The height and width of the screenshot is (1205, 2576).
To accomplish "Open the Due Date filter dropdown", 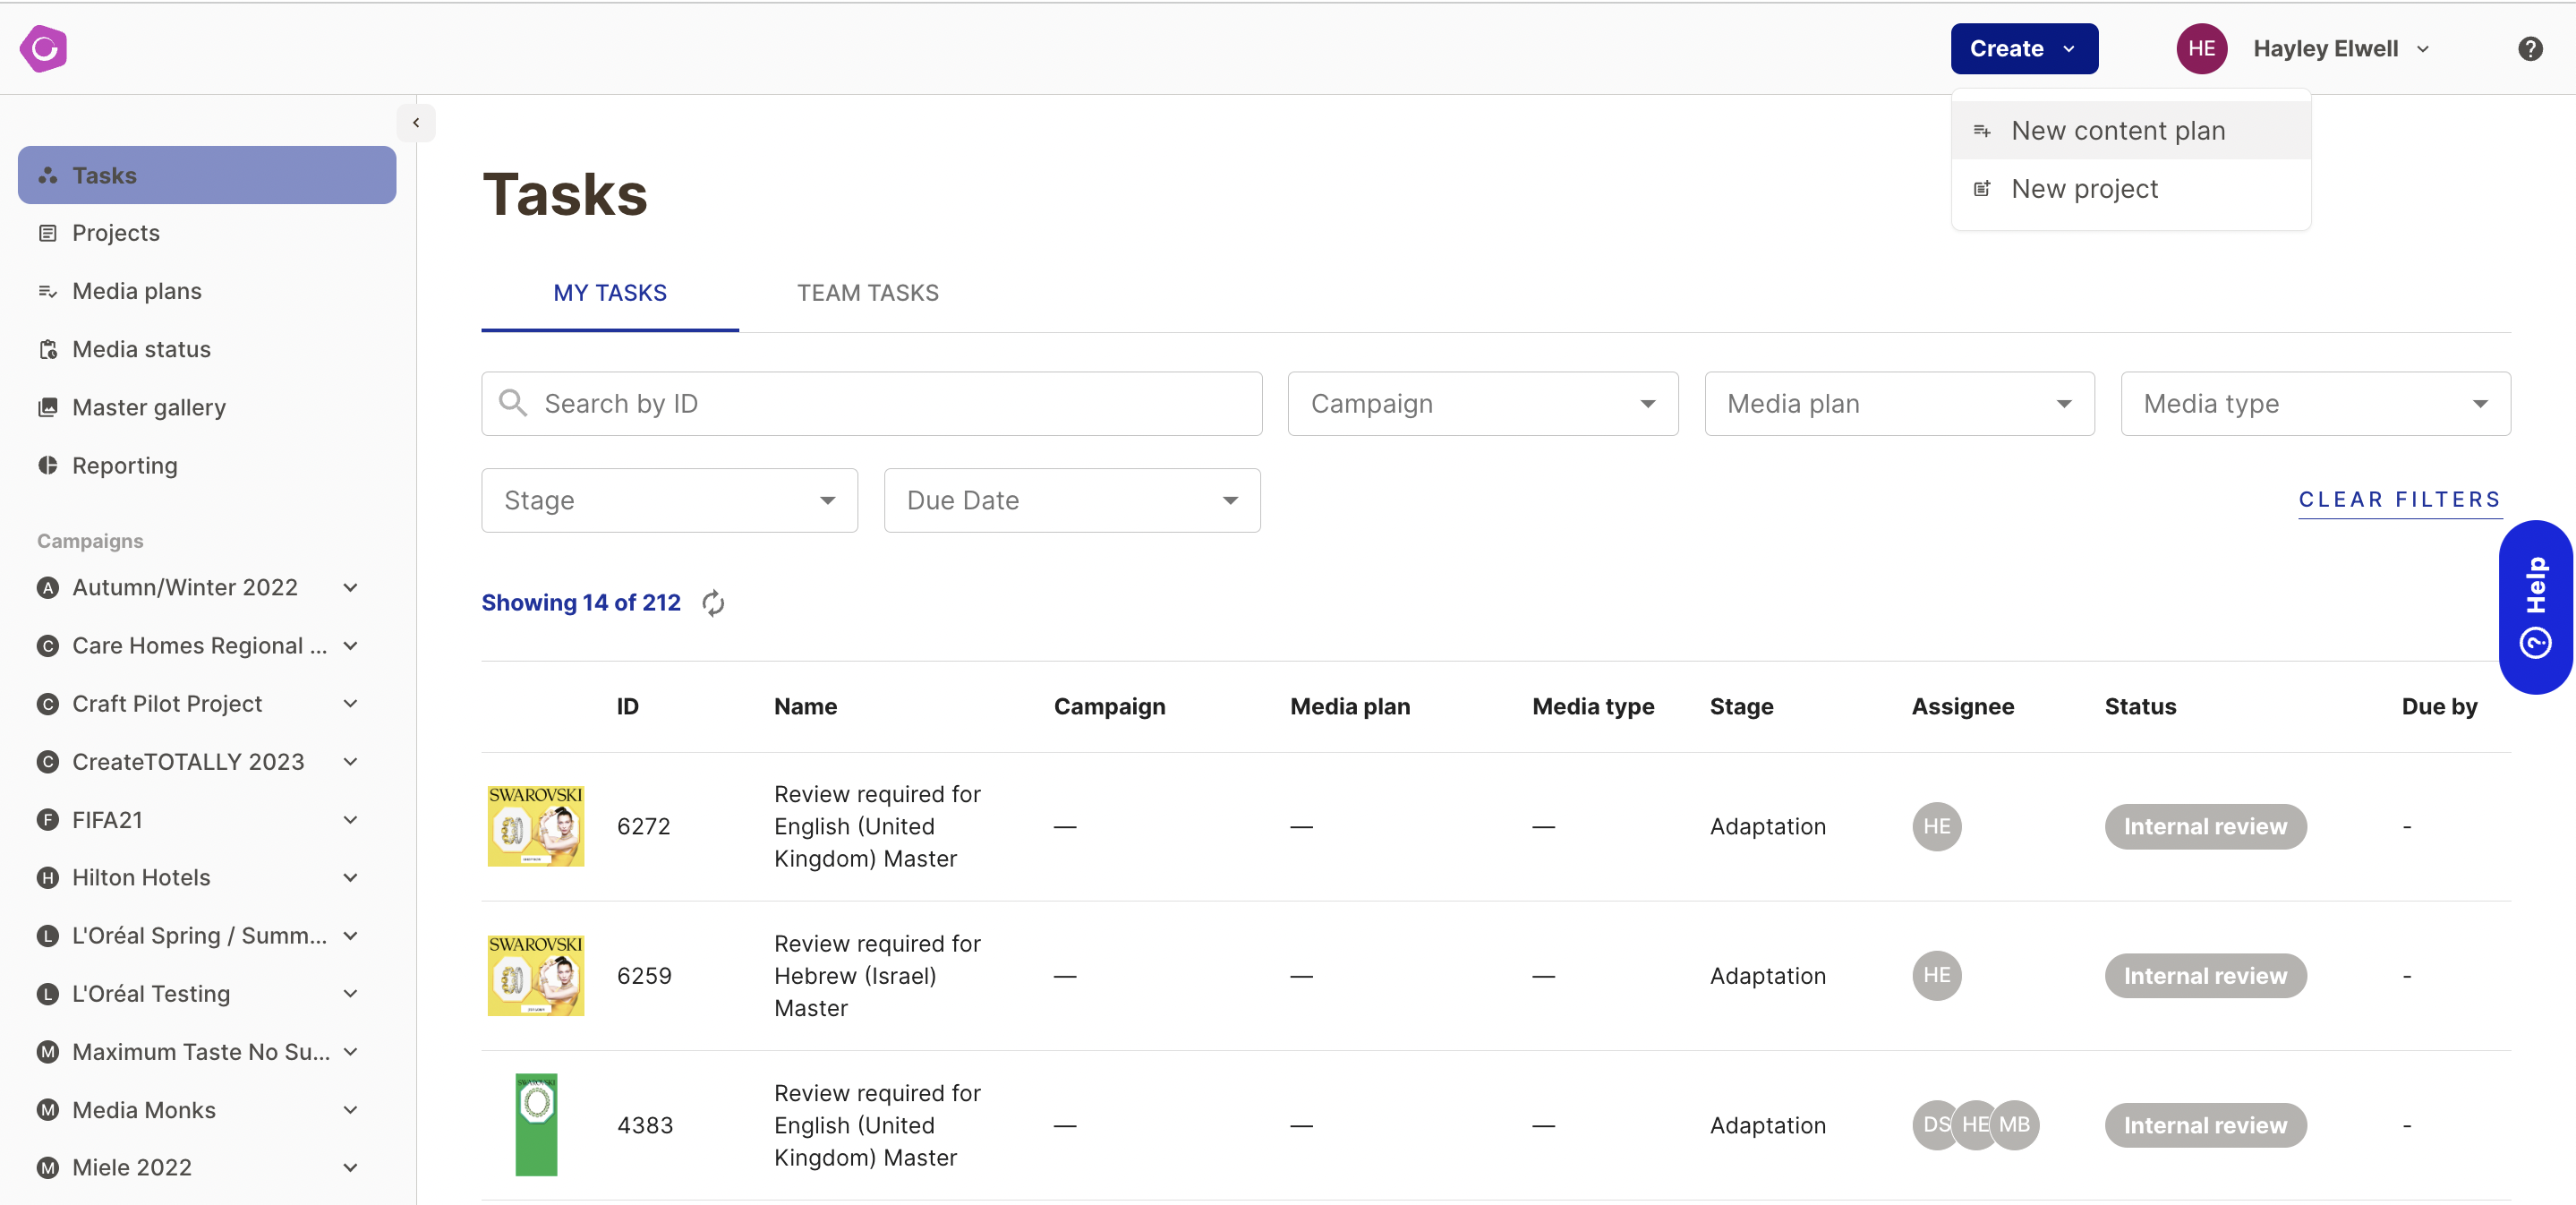I will tap(1071, 501).
